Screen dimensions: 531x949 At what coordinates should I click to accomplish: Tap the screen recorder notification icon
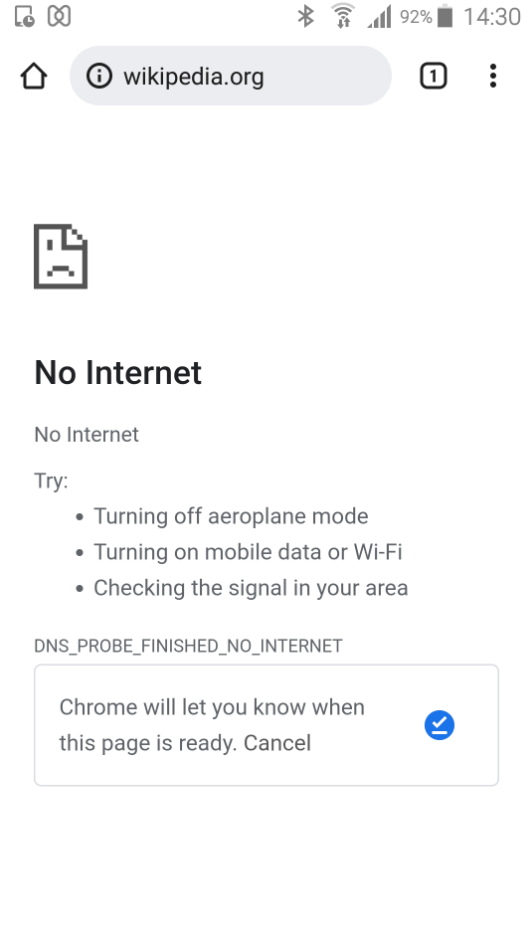[25, 16]
